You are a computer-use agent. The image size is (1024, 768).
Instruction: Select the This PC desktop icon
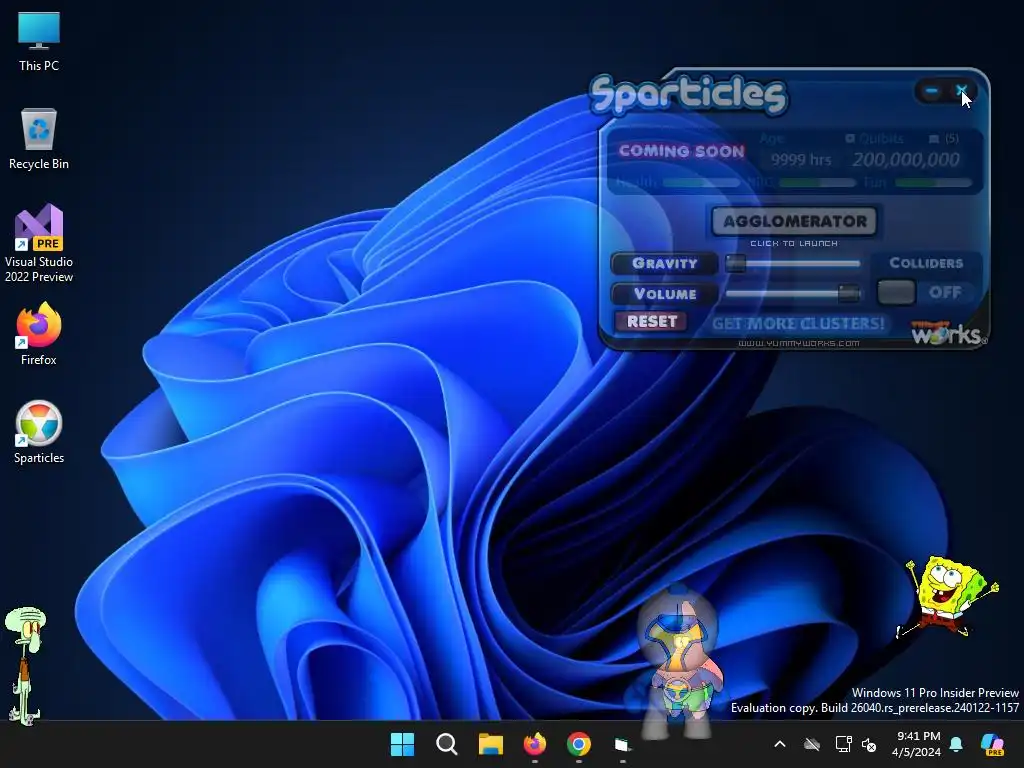click(x=39, y=42)
